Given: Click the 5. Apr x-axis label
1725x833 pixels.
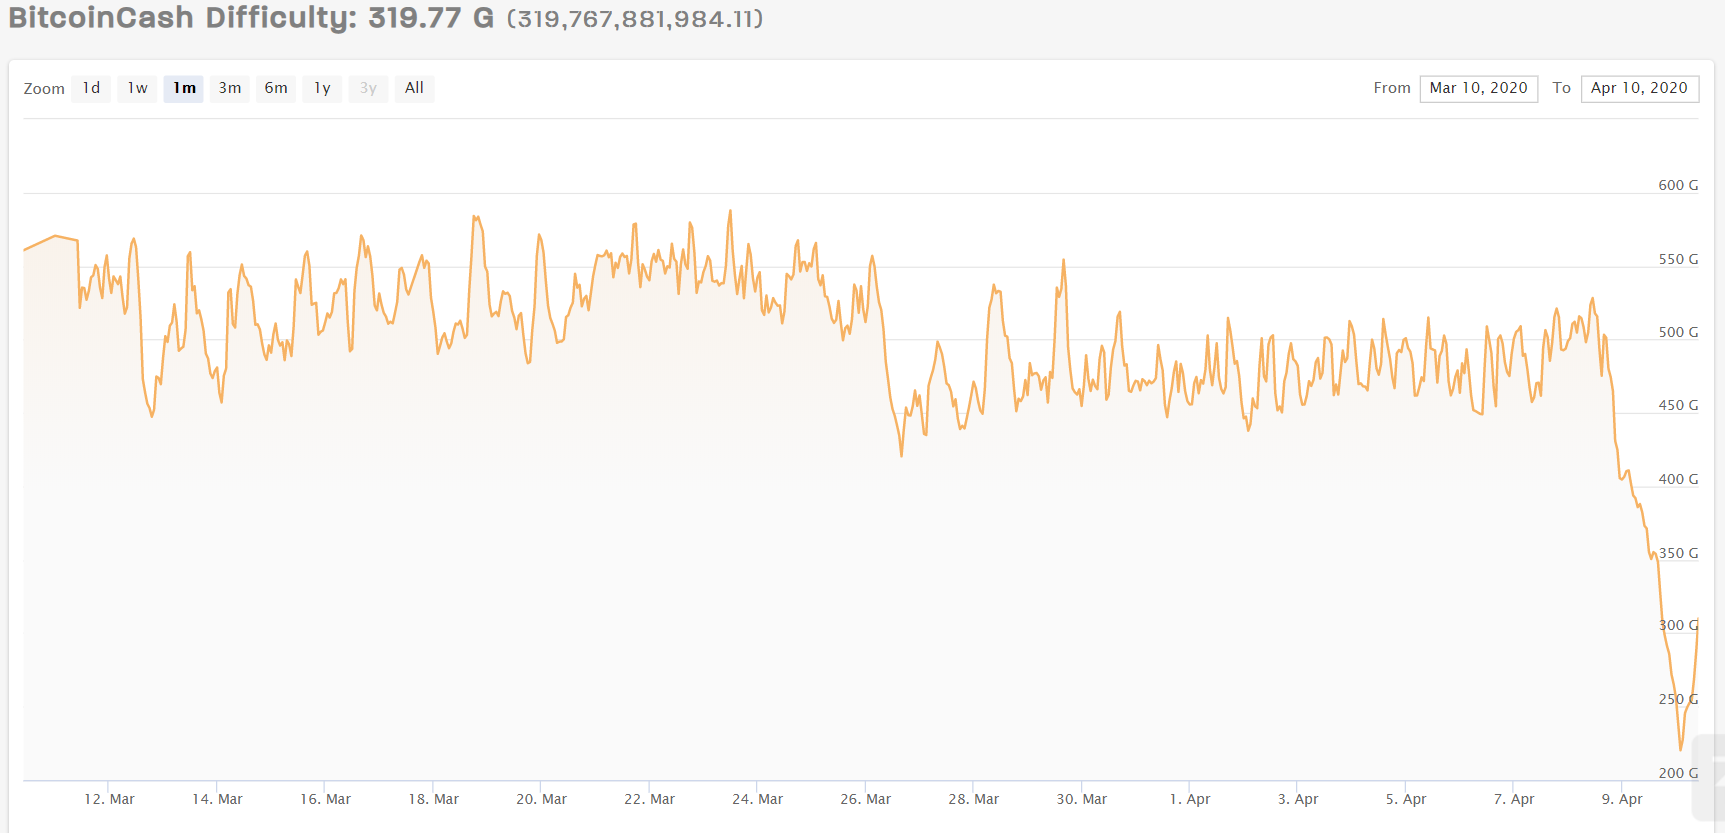Looking at the screenshot, I should click(x=1405, y=799).
